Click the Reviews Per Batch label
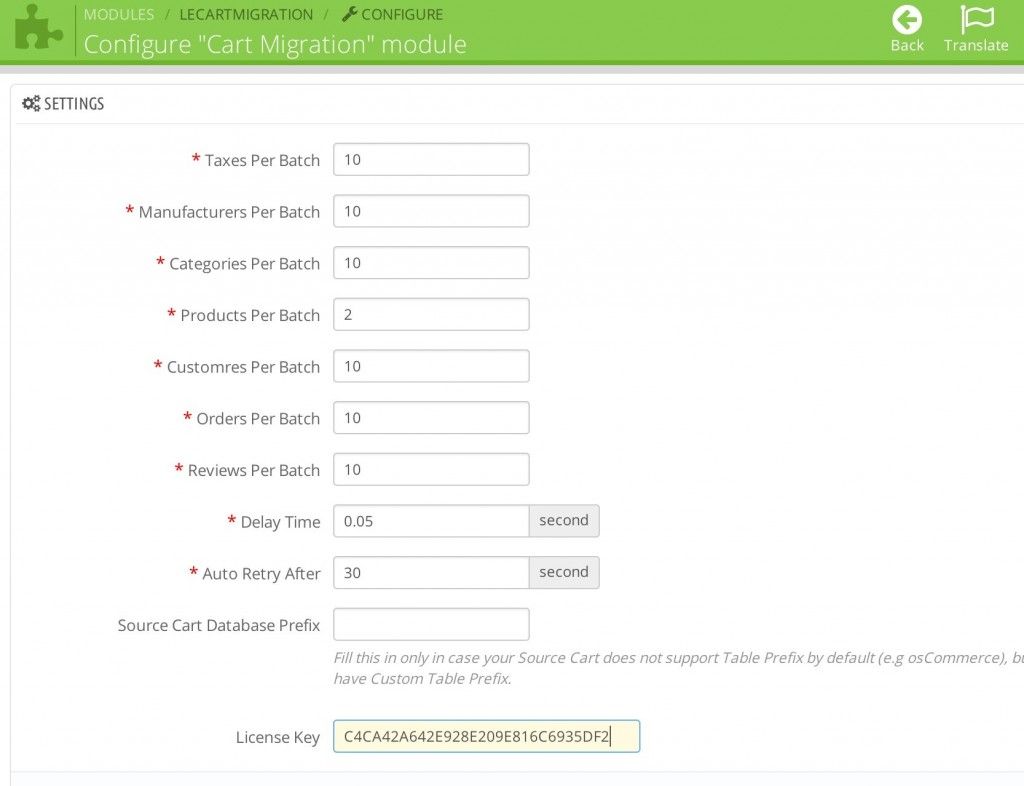This screenshot has width=1024, height=786. pyautogui.click(x=253, y=470)
